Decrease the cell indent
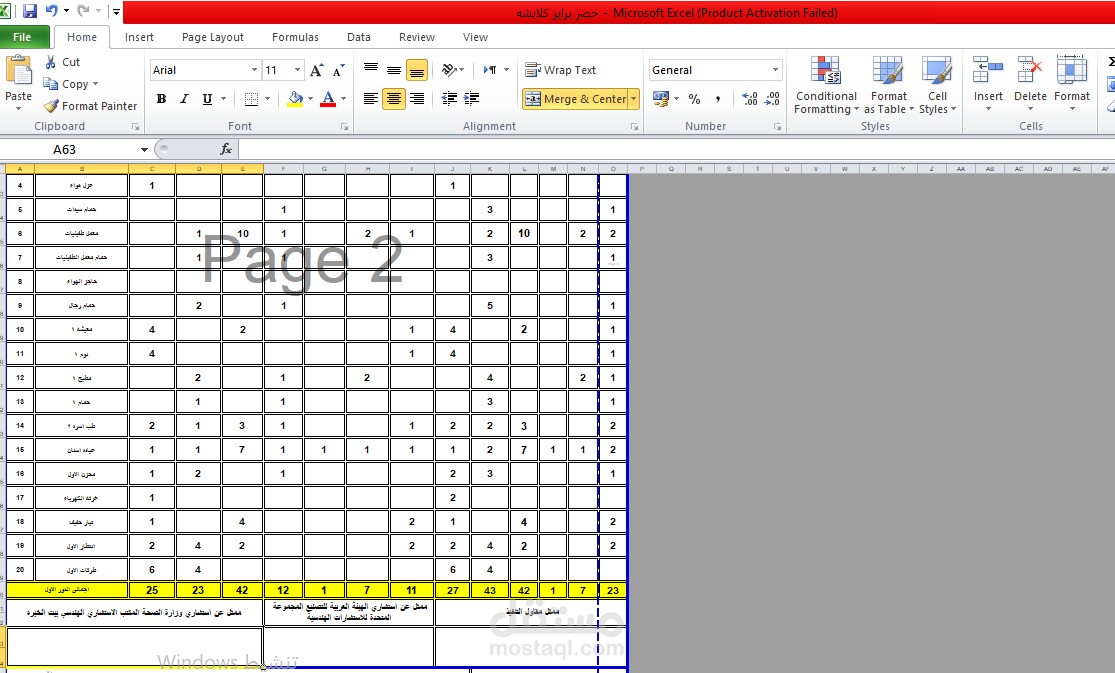The image size is (1115, 673). click(x=449, y=99)
